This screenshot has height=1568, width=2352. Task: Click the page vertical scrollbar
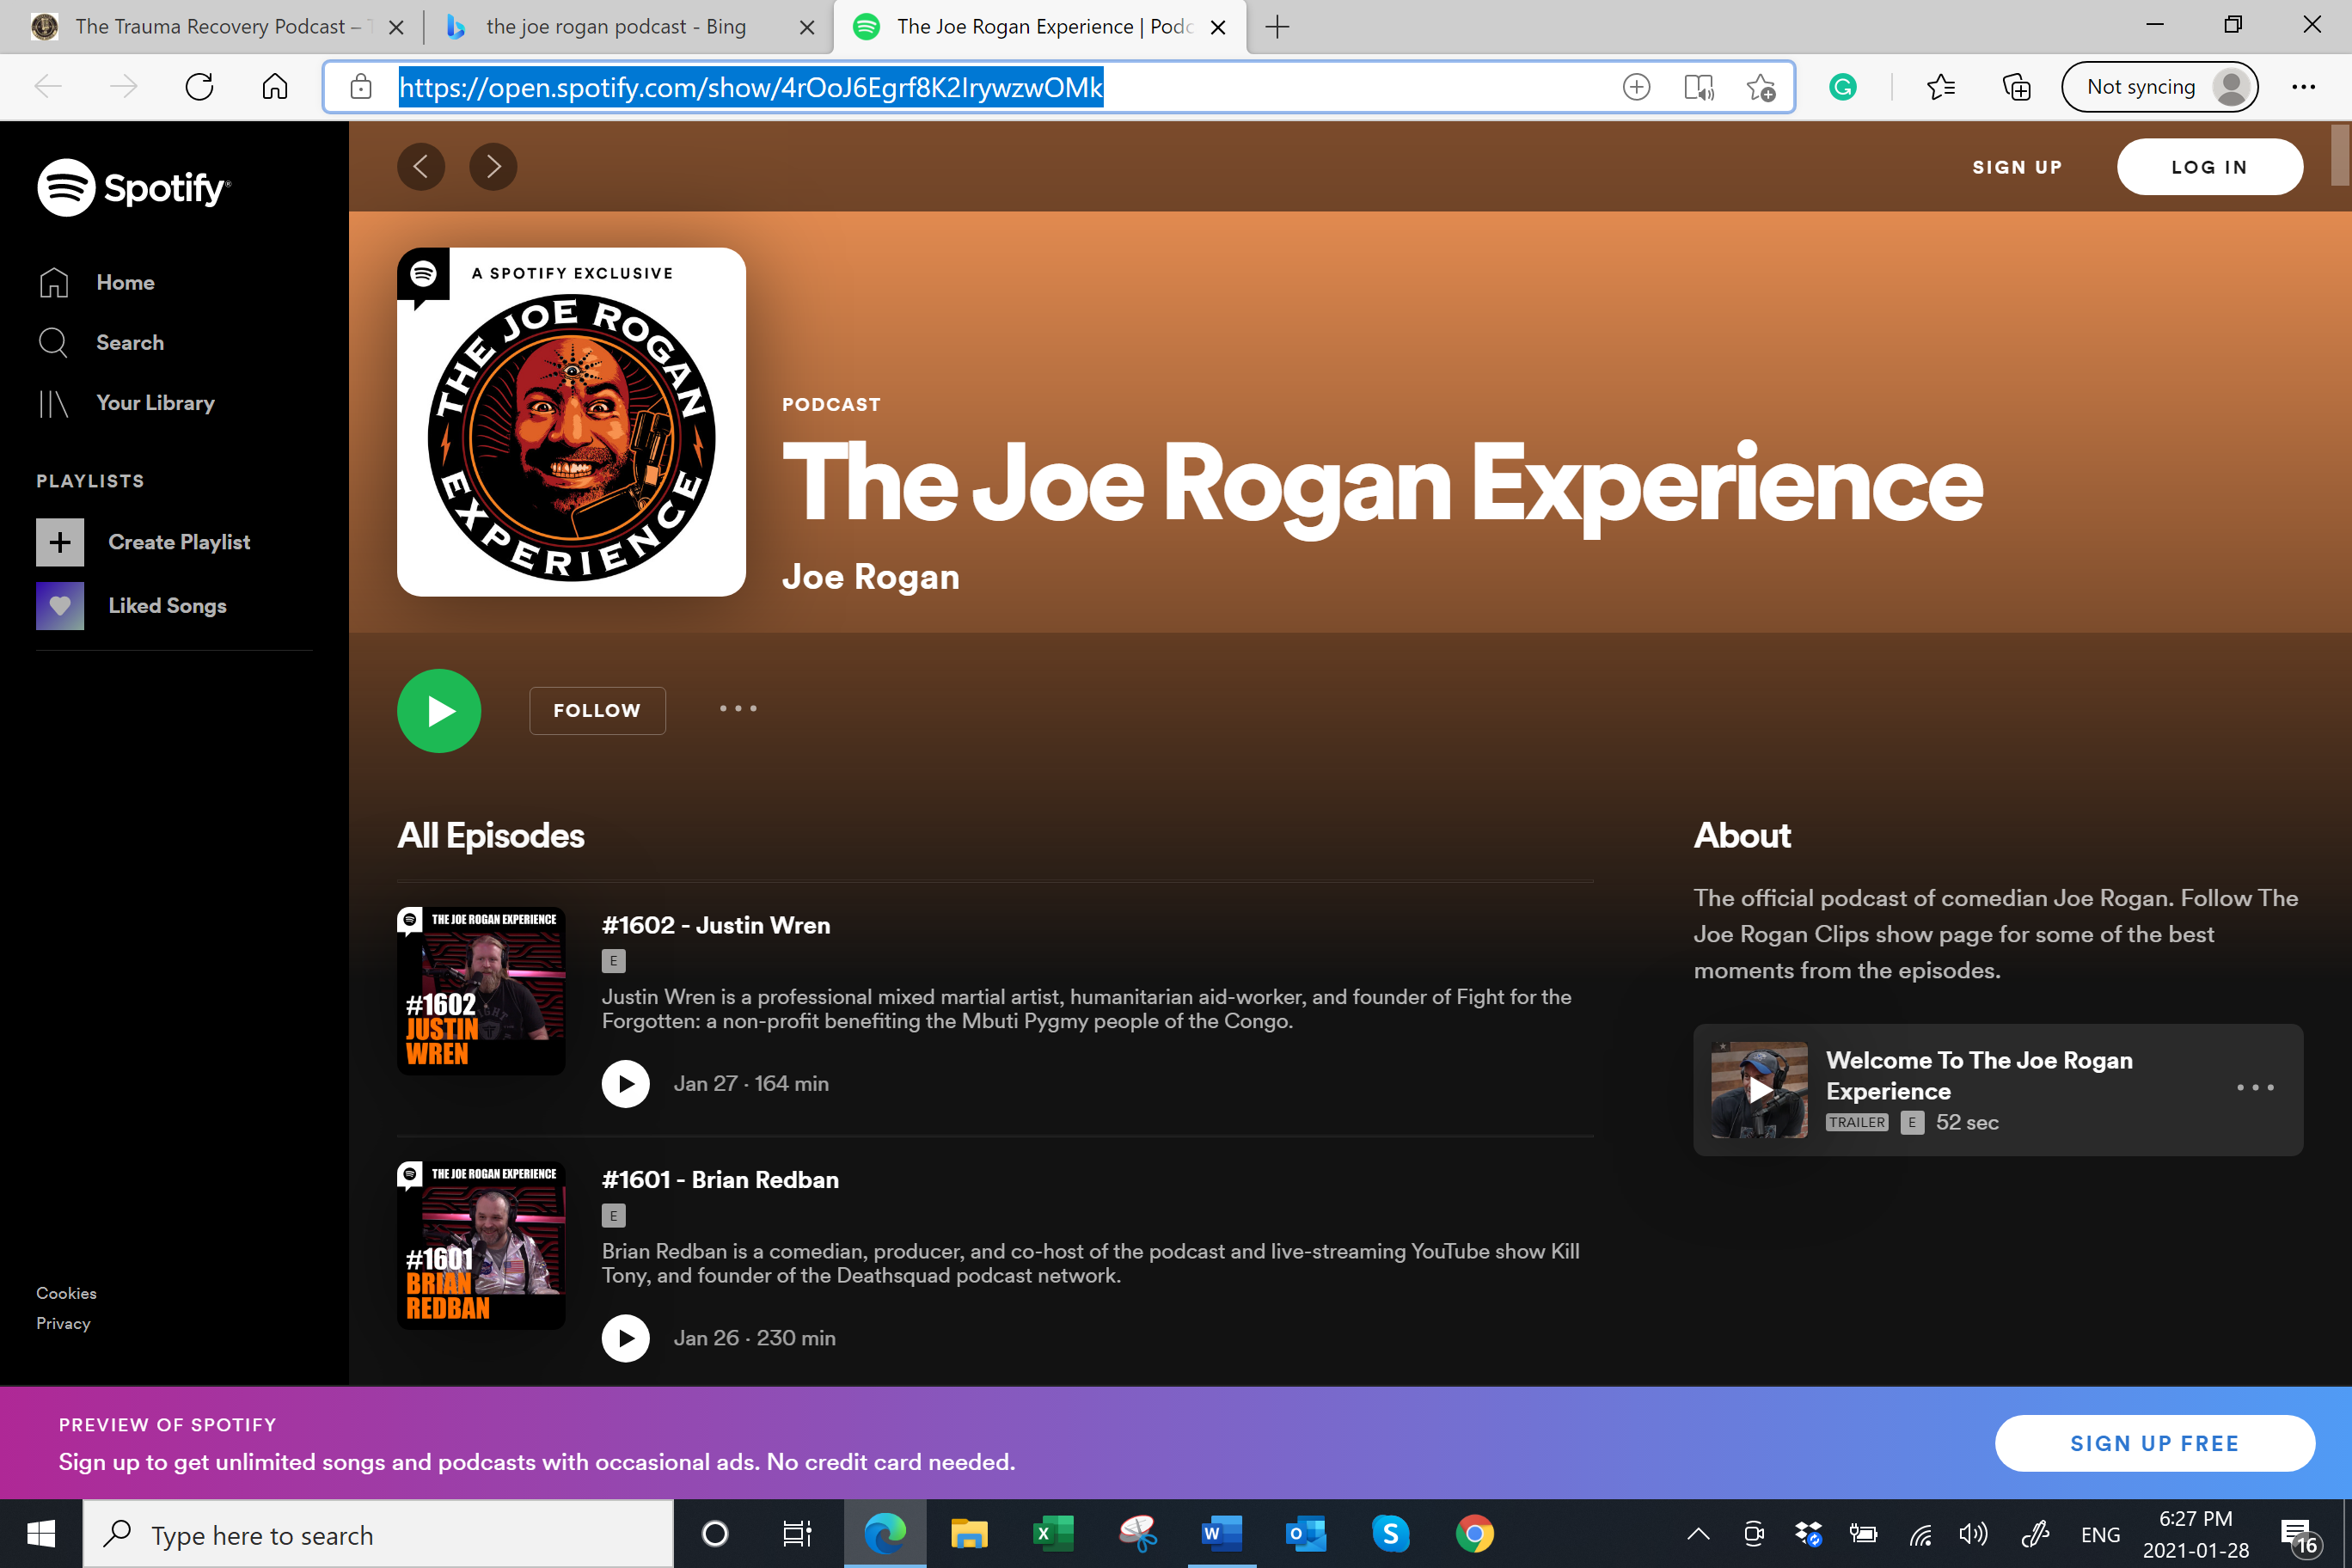pos(2340,156)
